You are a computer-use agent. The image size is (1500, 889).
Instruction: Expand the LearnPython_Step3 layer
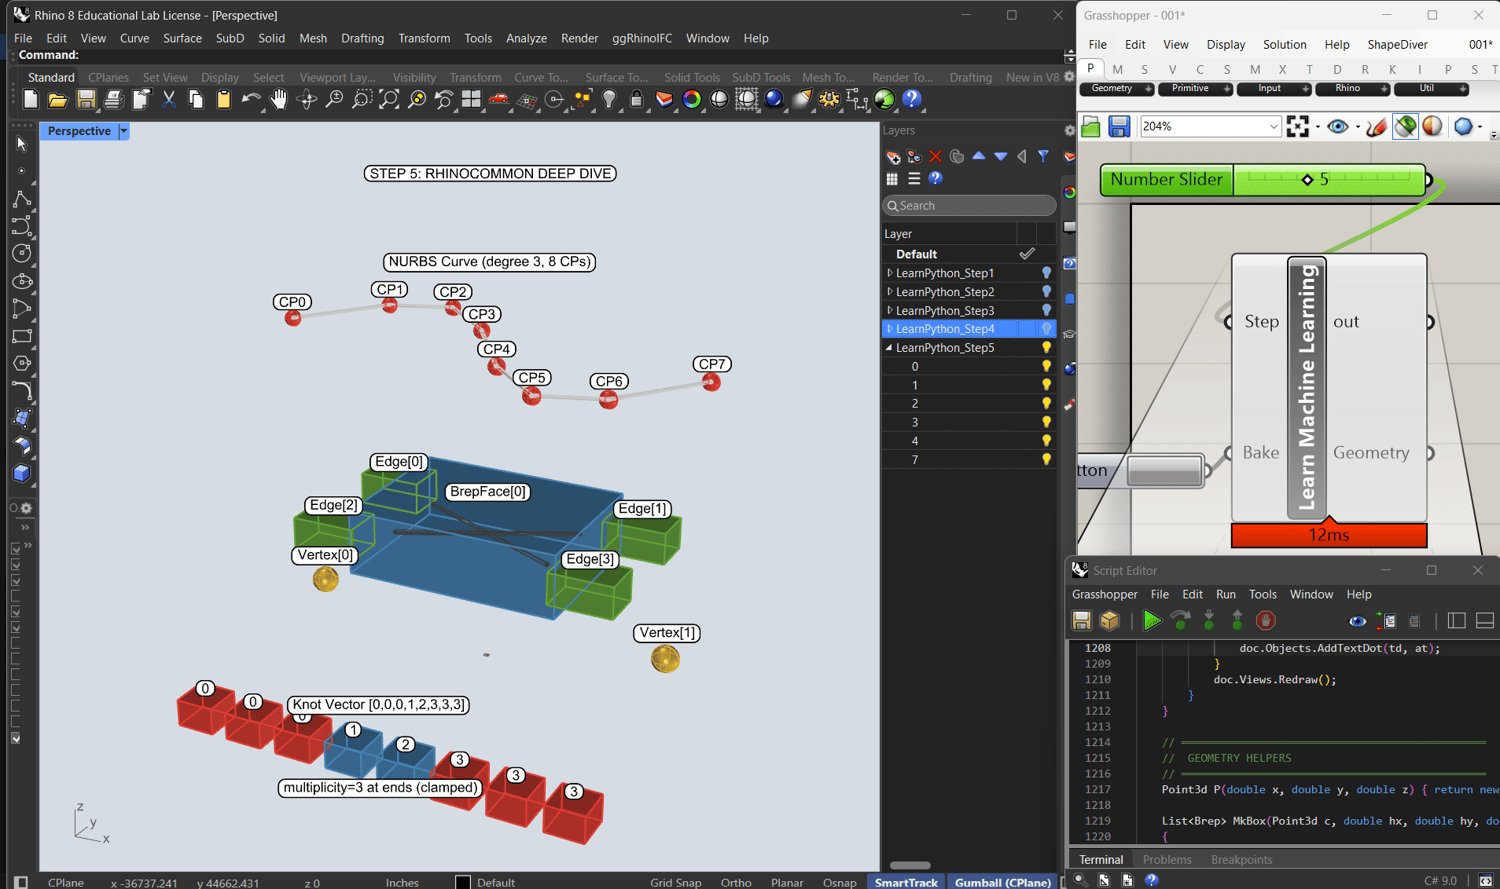point(889,311)
